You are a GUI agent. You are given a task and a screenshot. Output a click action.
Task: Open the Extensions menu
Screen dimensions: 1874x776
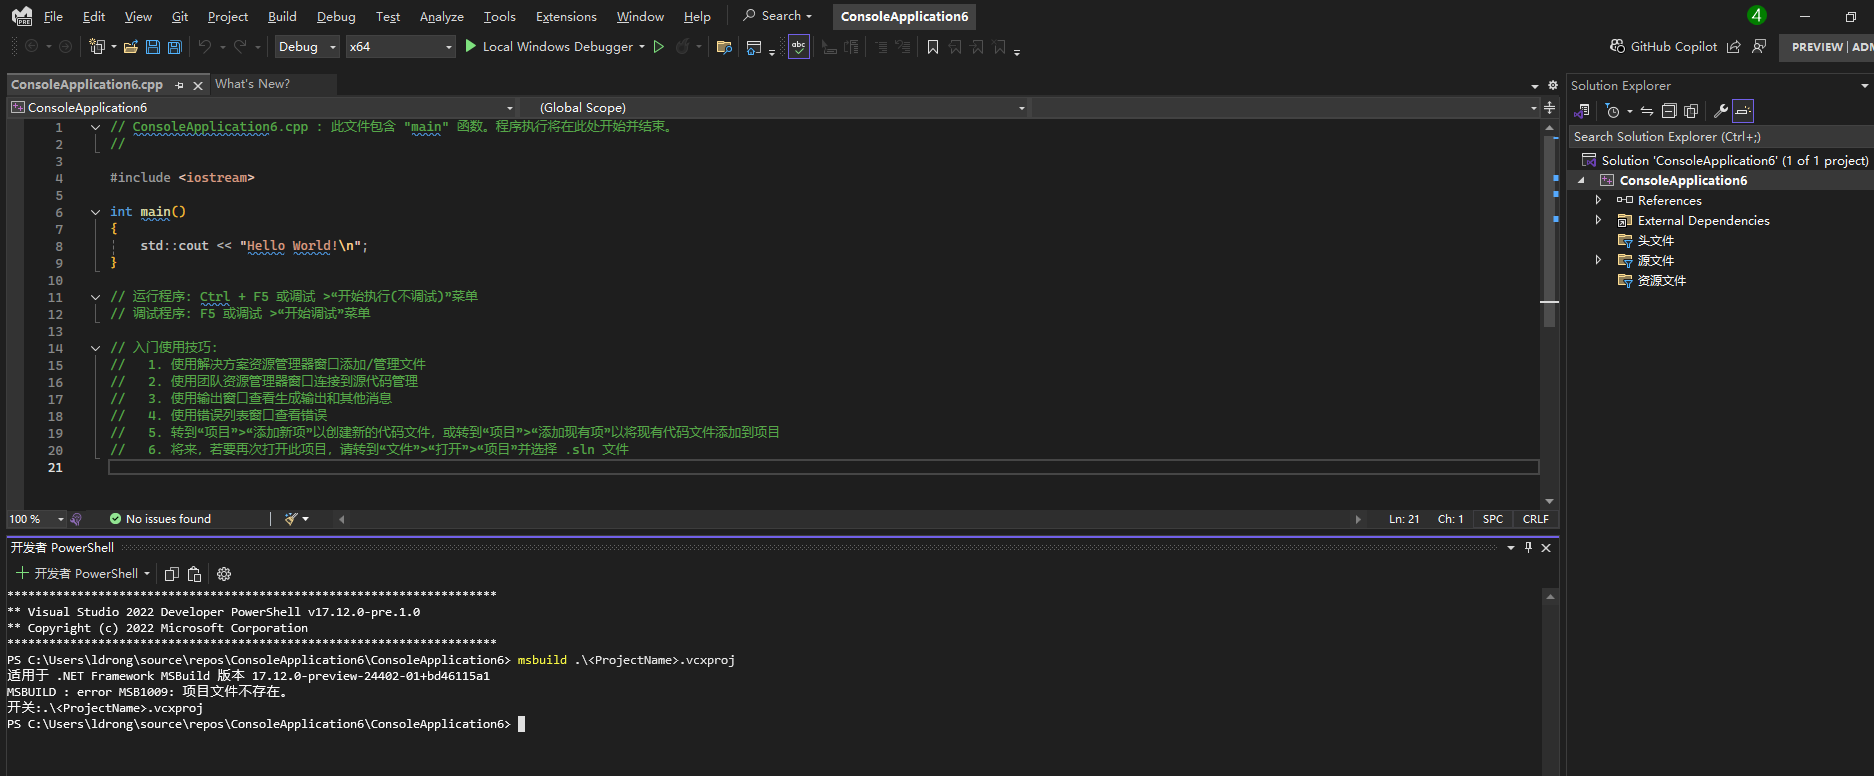[566, 16]
